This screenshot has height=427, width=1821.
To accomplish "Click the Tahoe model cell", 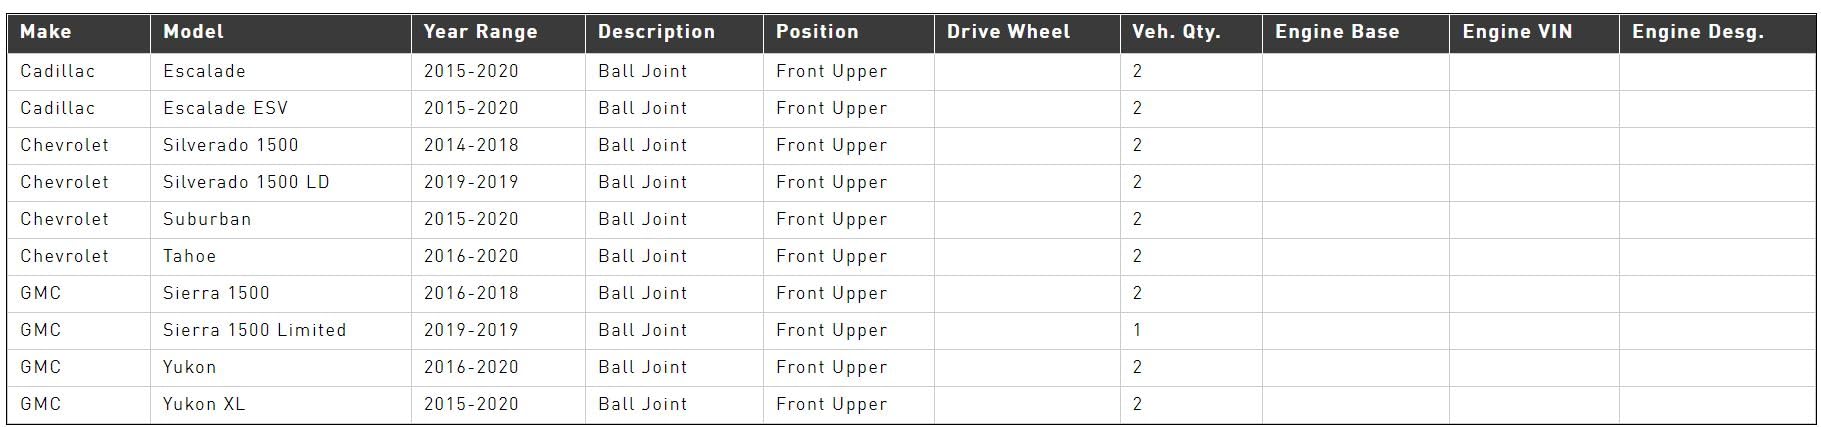I will point(190,256).
